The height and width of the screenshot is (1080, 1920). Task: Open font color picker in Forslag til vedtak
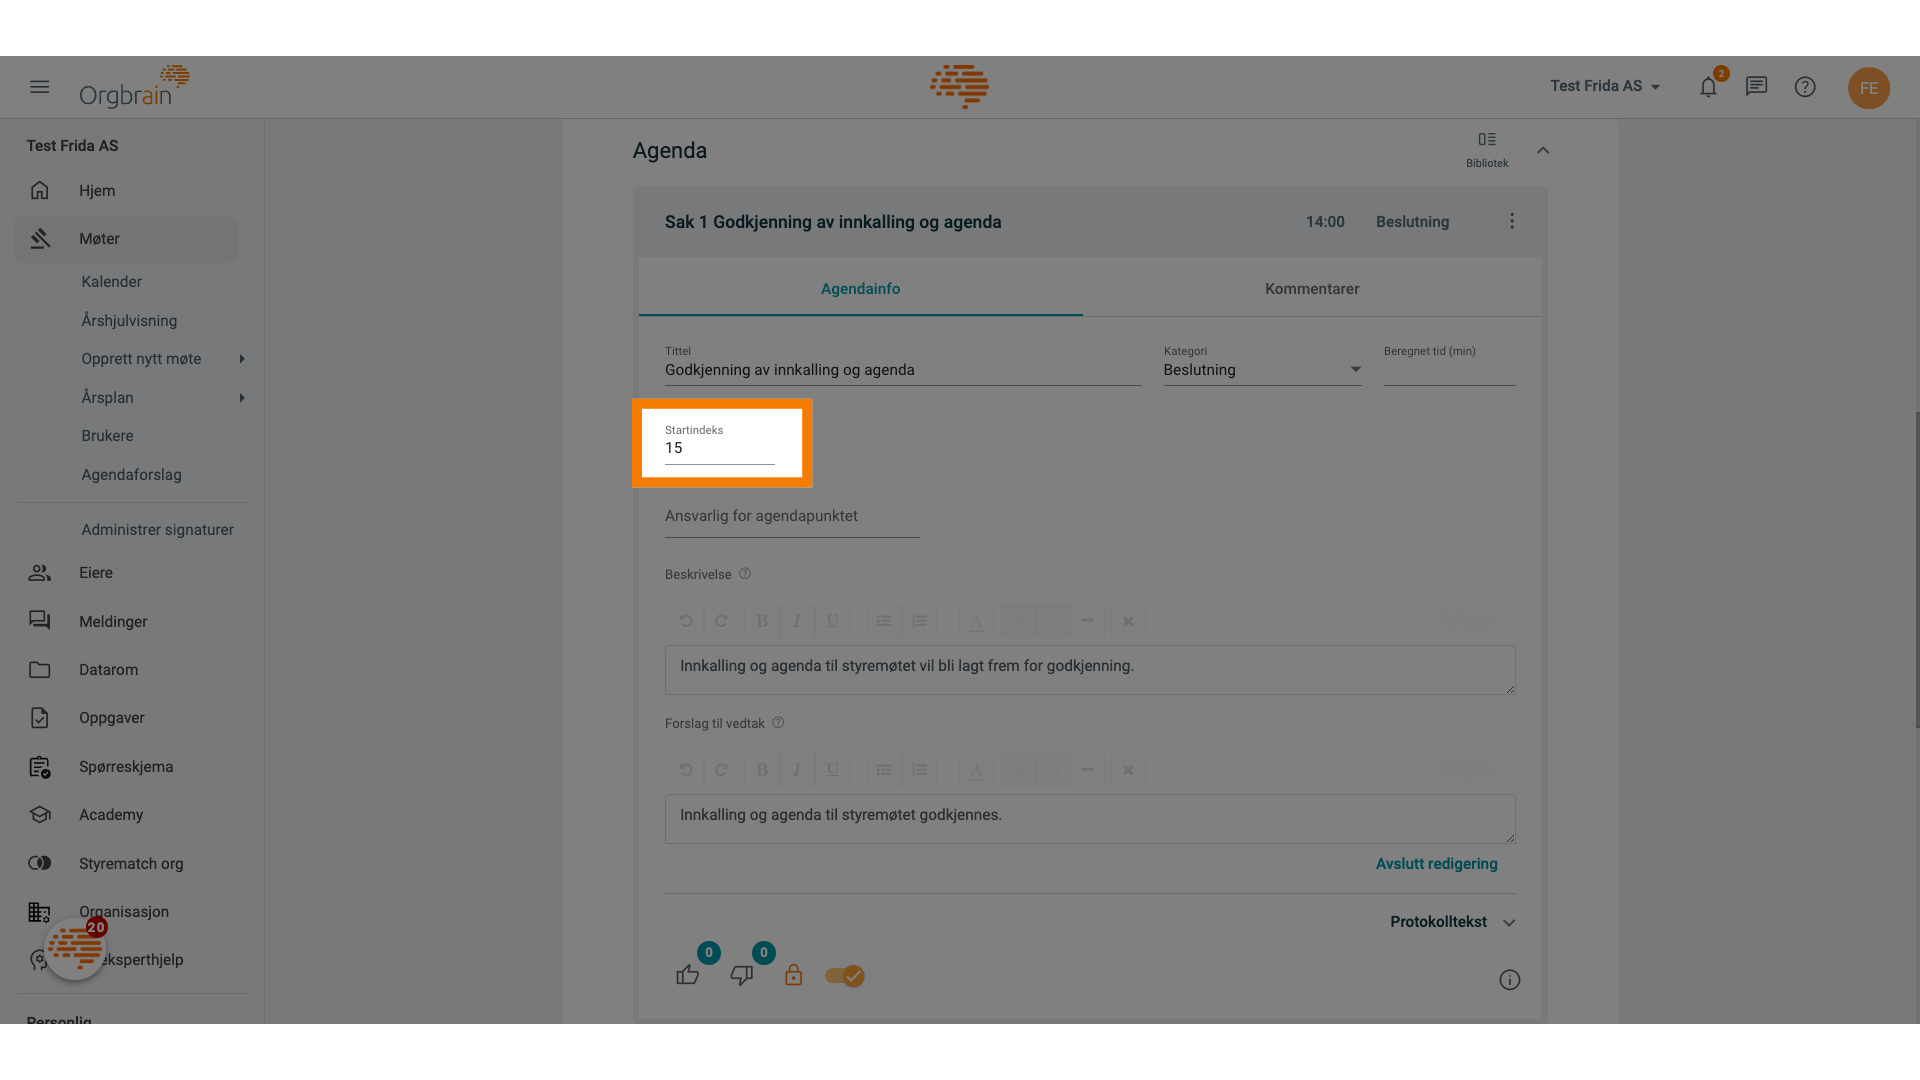[976, 770]
